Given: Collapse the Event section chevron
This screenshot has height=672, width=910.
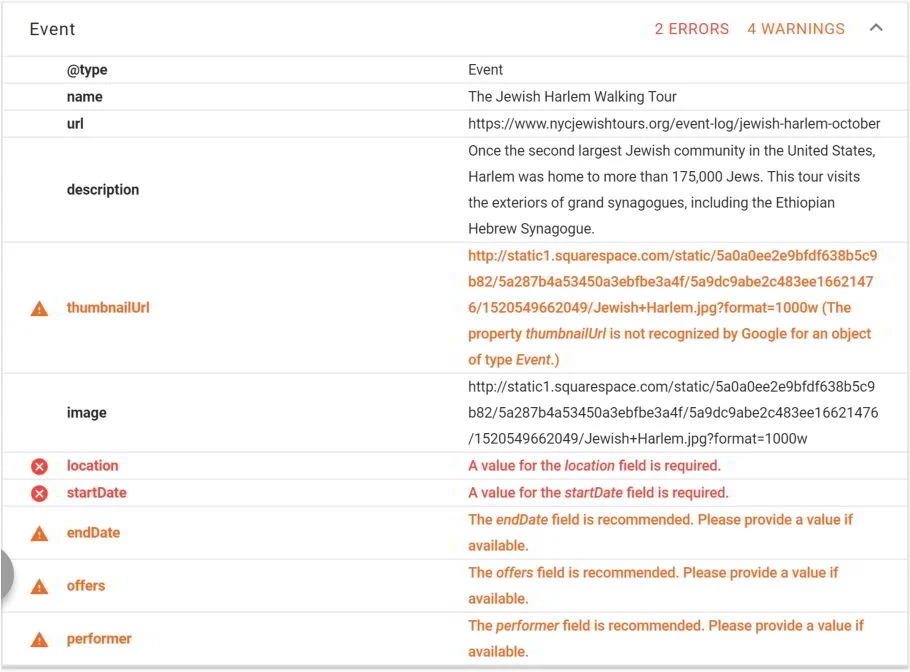Looking at the screenshot, I should [x=876, y=28].
